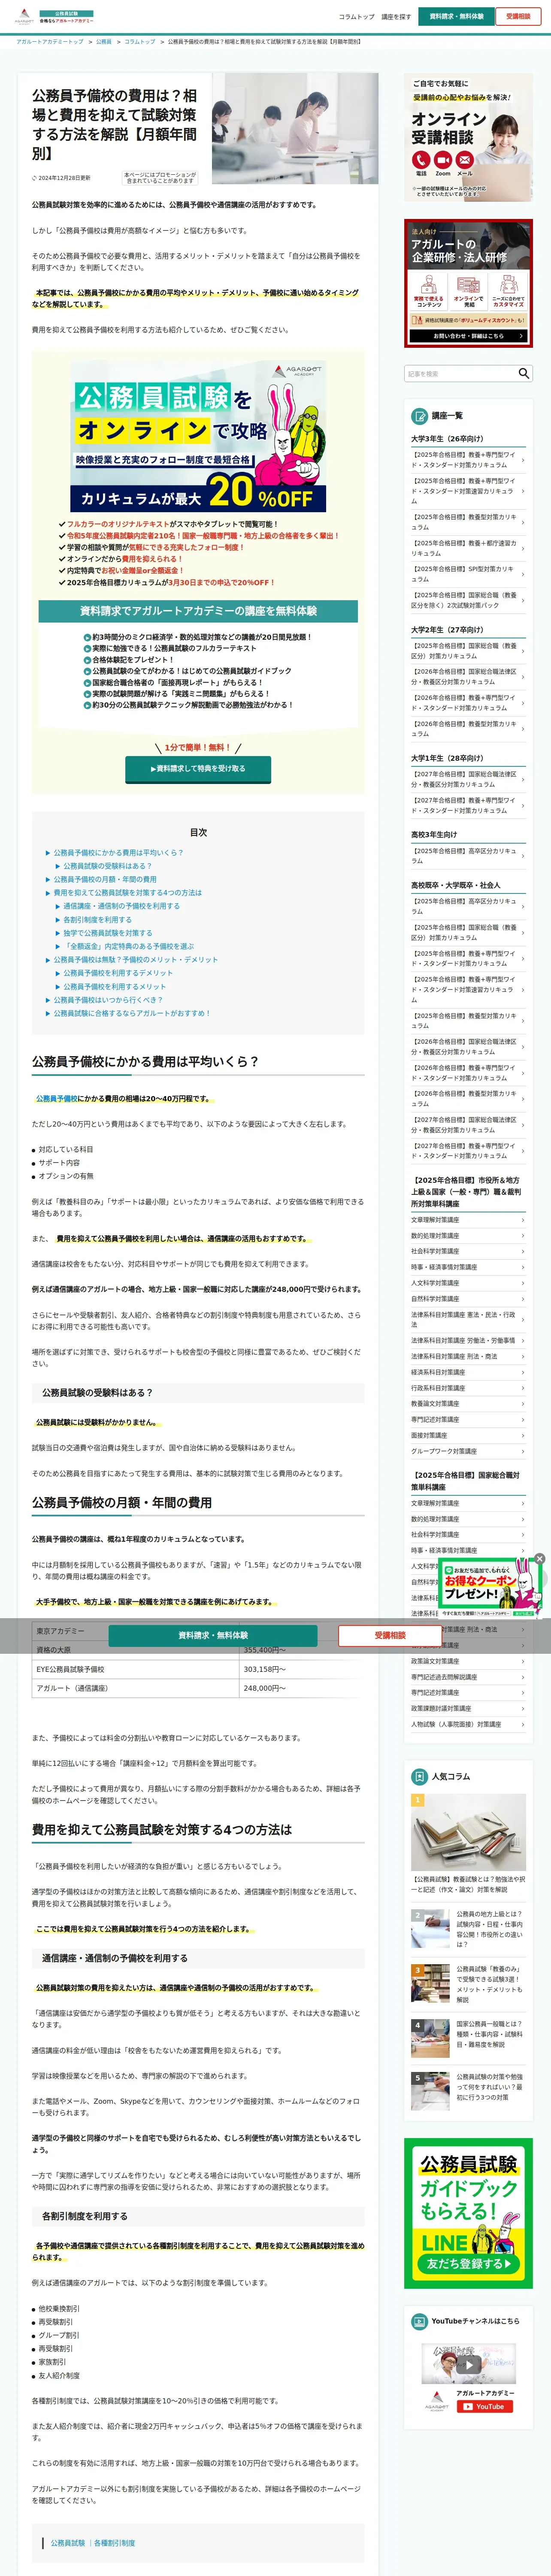Jump to 公務員試験の受験料はある？ in the contents
Screen dimensions: 551x2576
tap(108, 866)
